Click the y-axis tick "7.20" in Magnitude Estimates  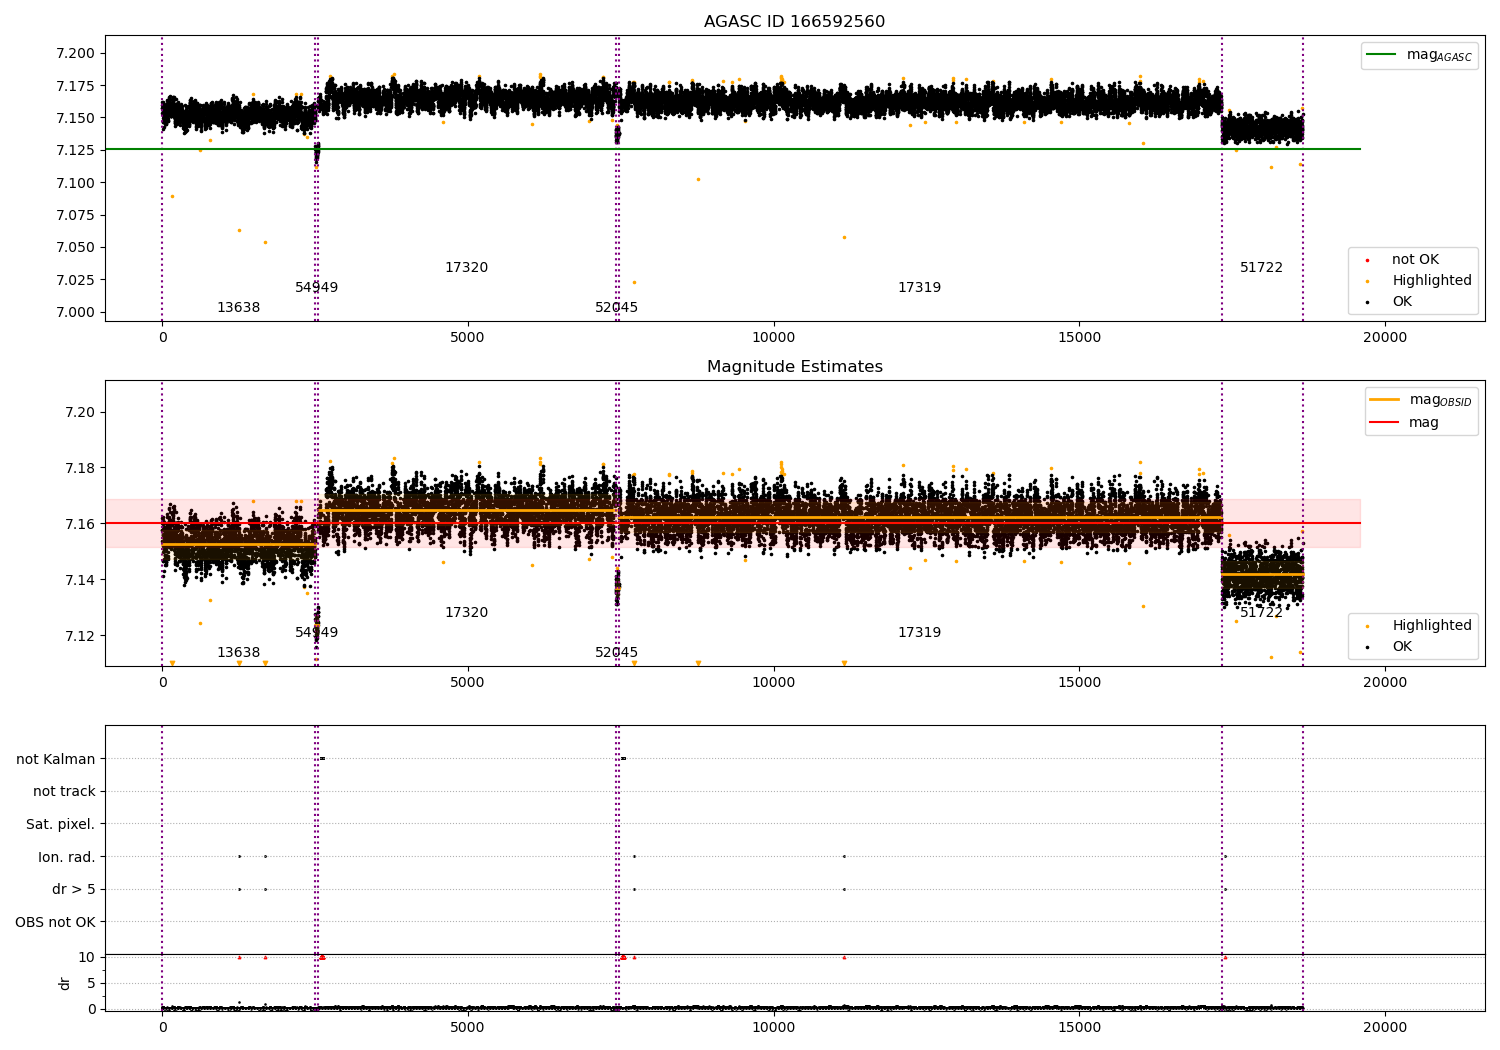80,412
